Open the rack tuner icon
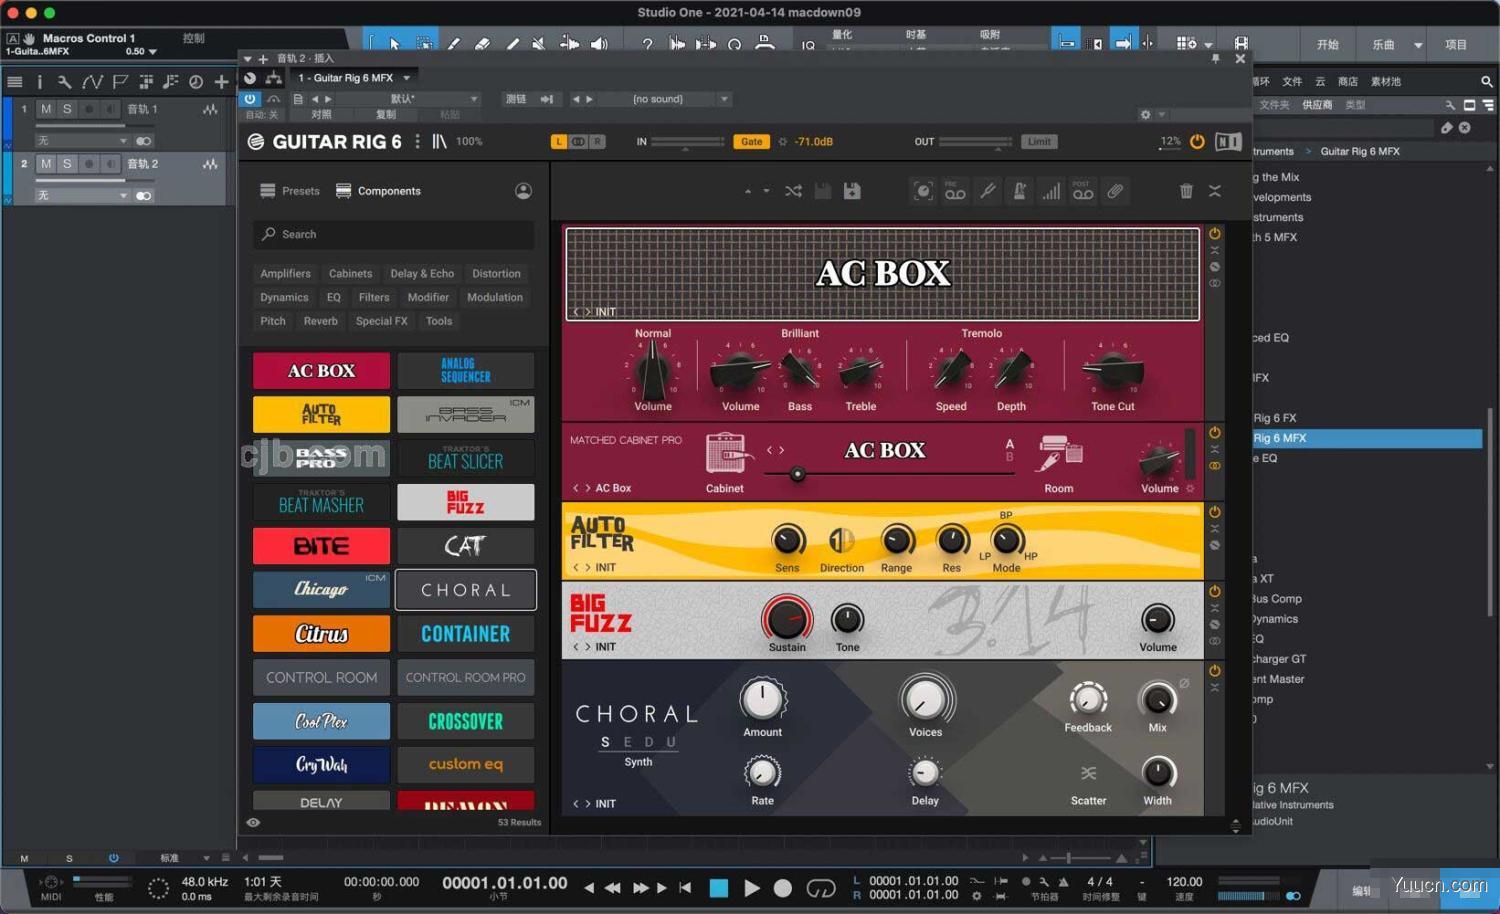 [988, 191]
